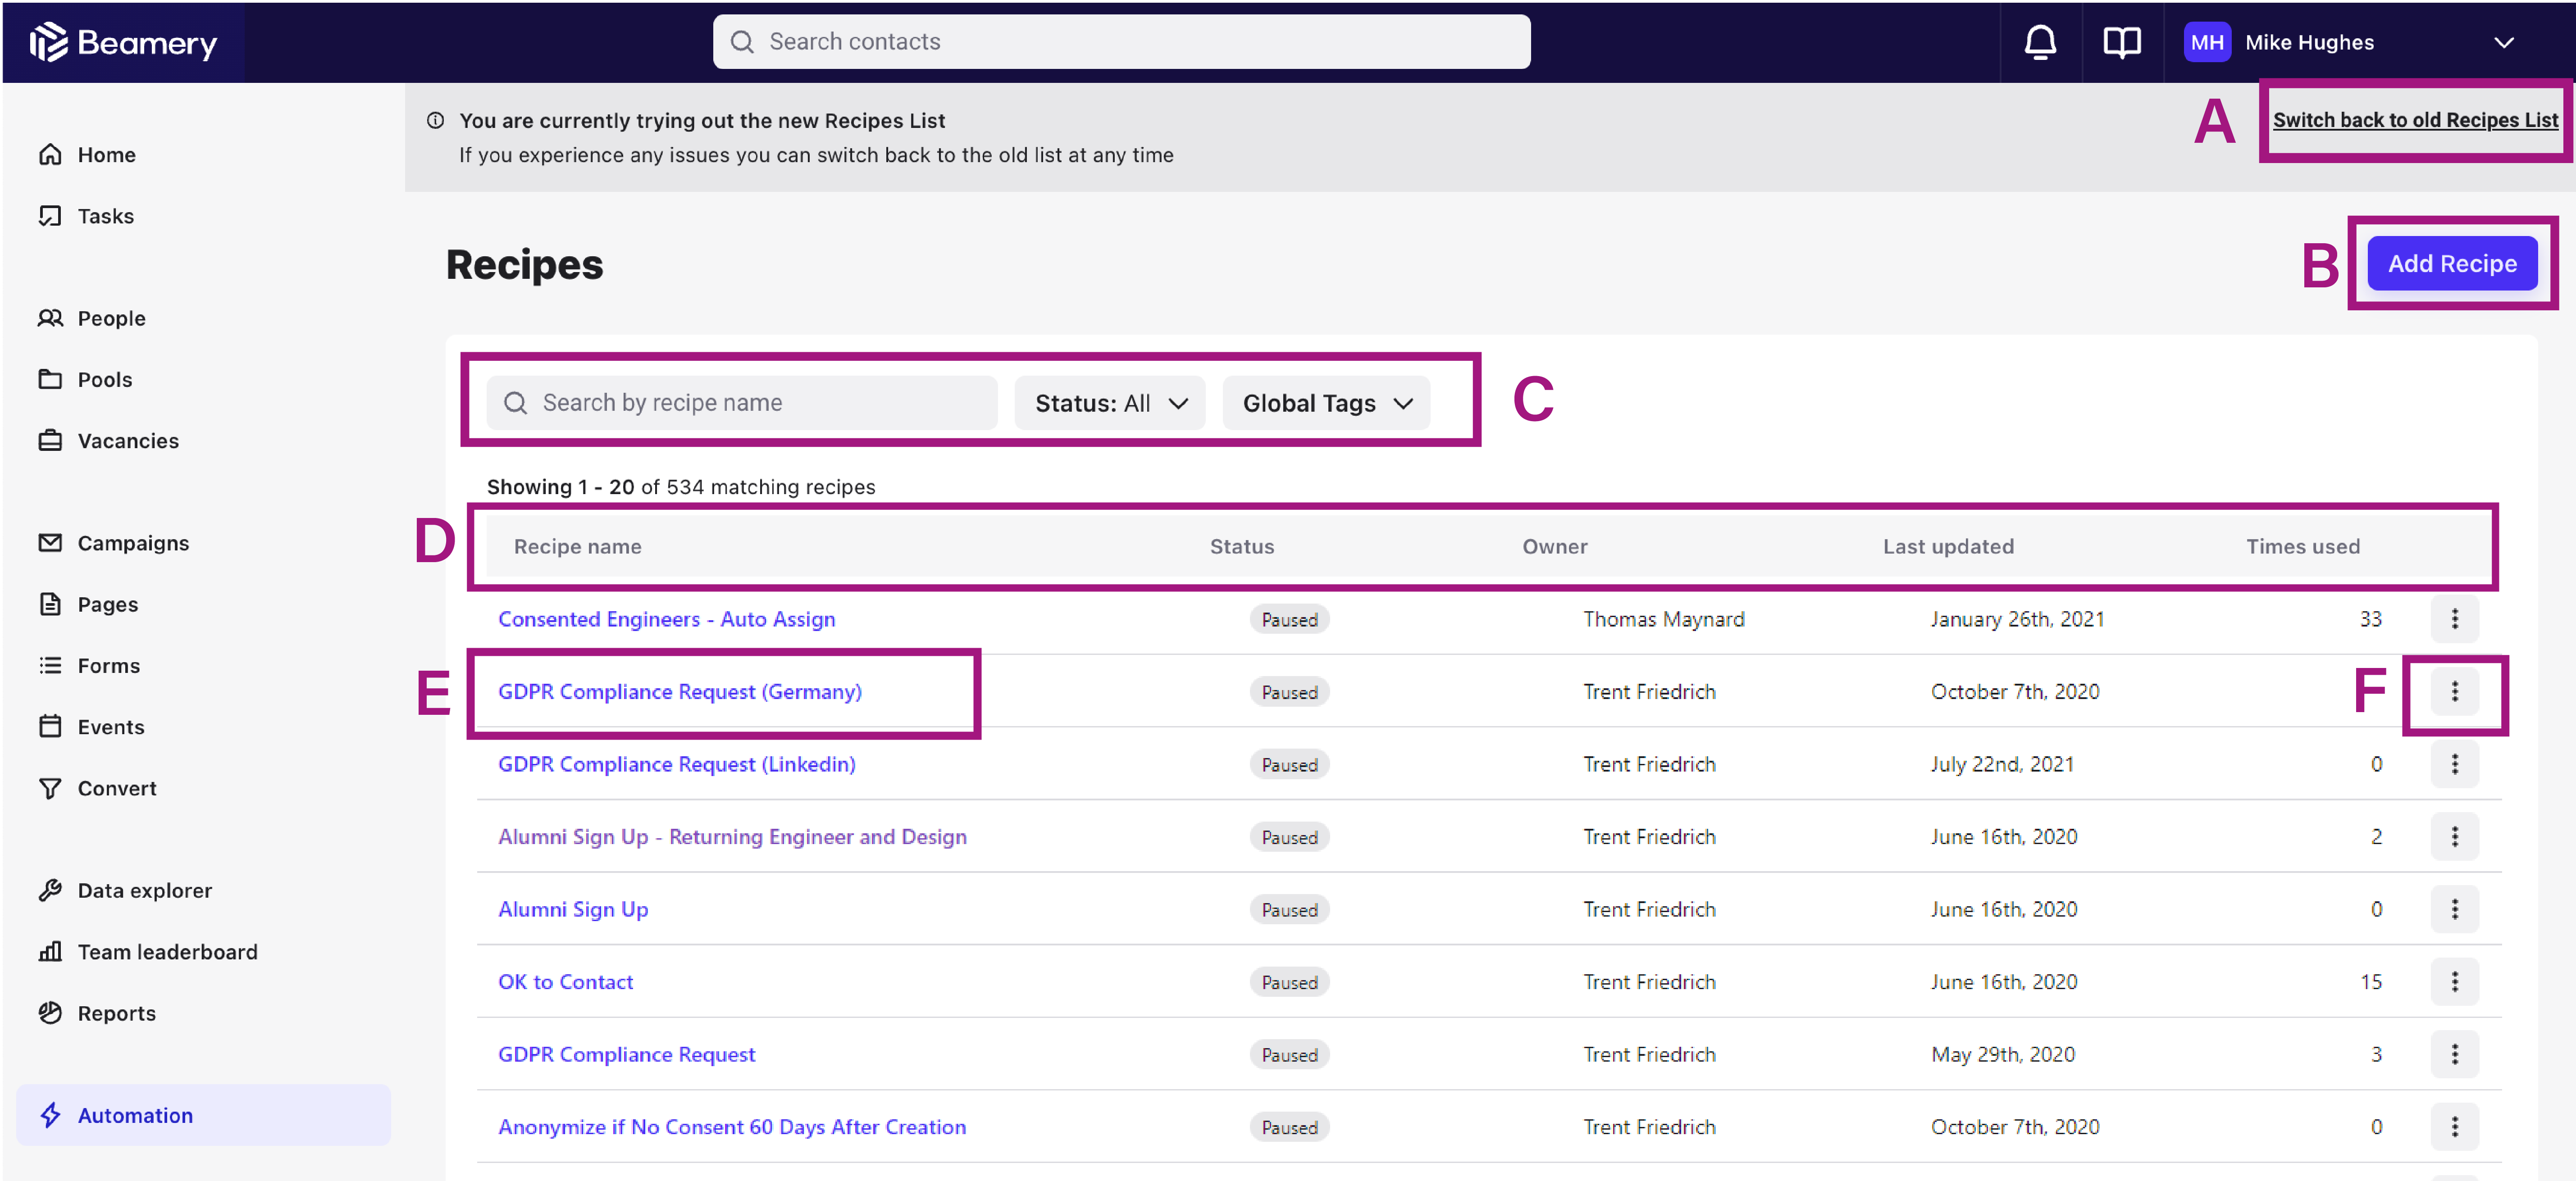Open three-dot menu for Alumni Returning Engineer row
The image size is (2576, 1181).
(x=2454, y=836)
